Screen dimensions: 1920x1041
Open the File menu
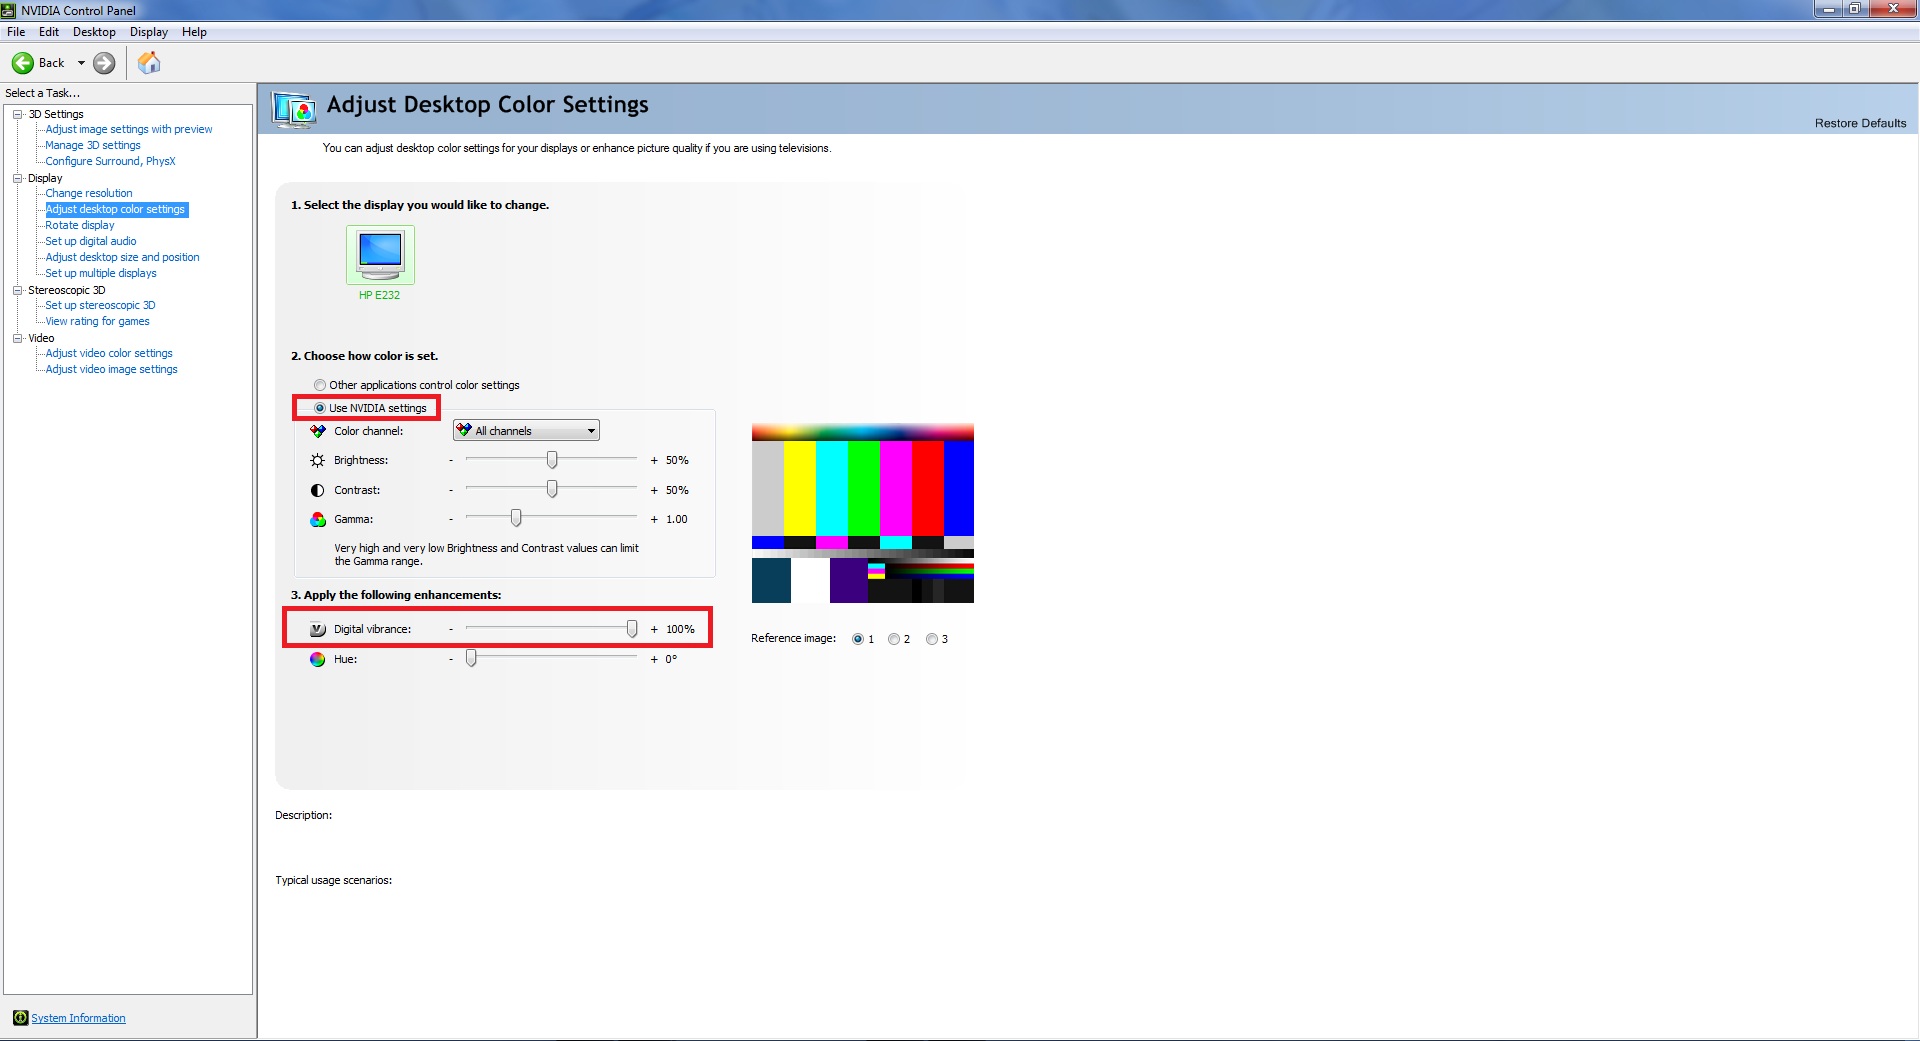point(16,32)
